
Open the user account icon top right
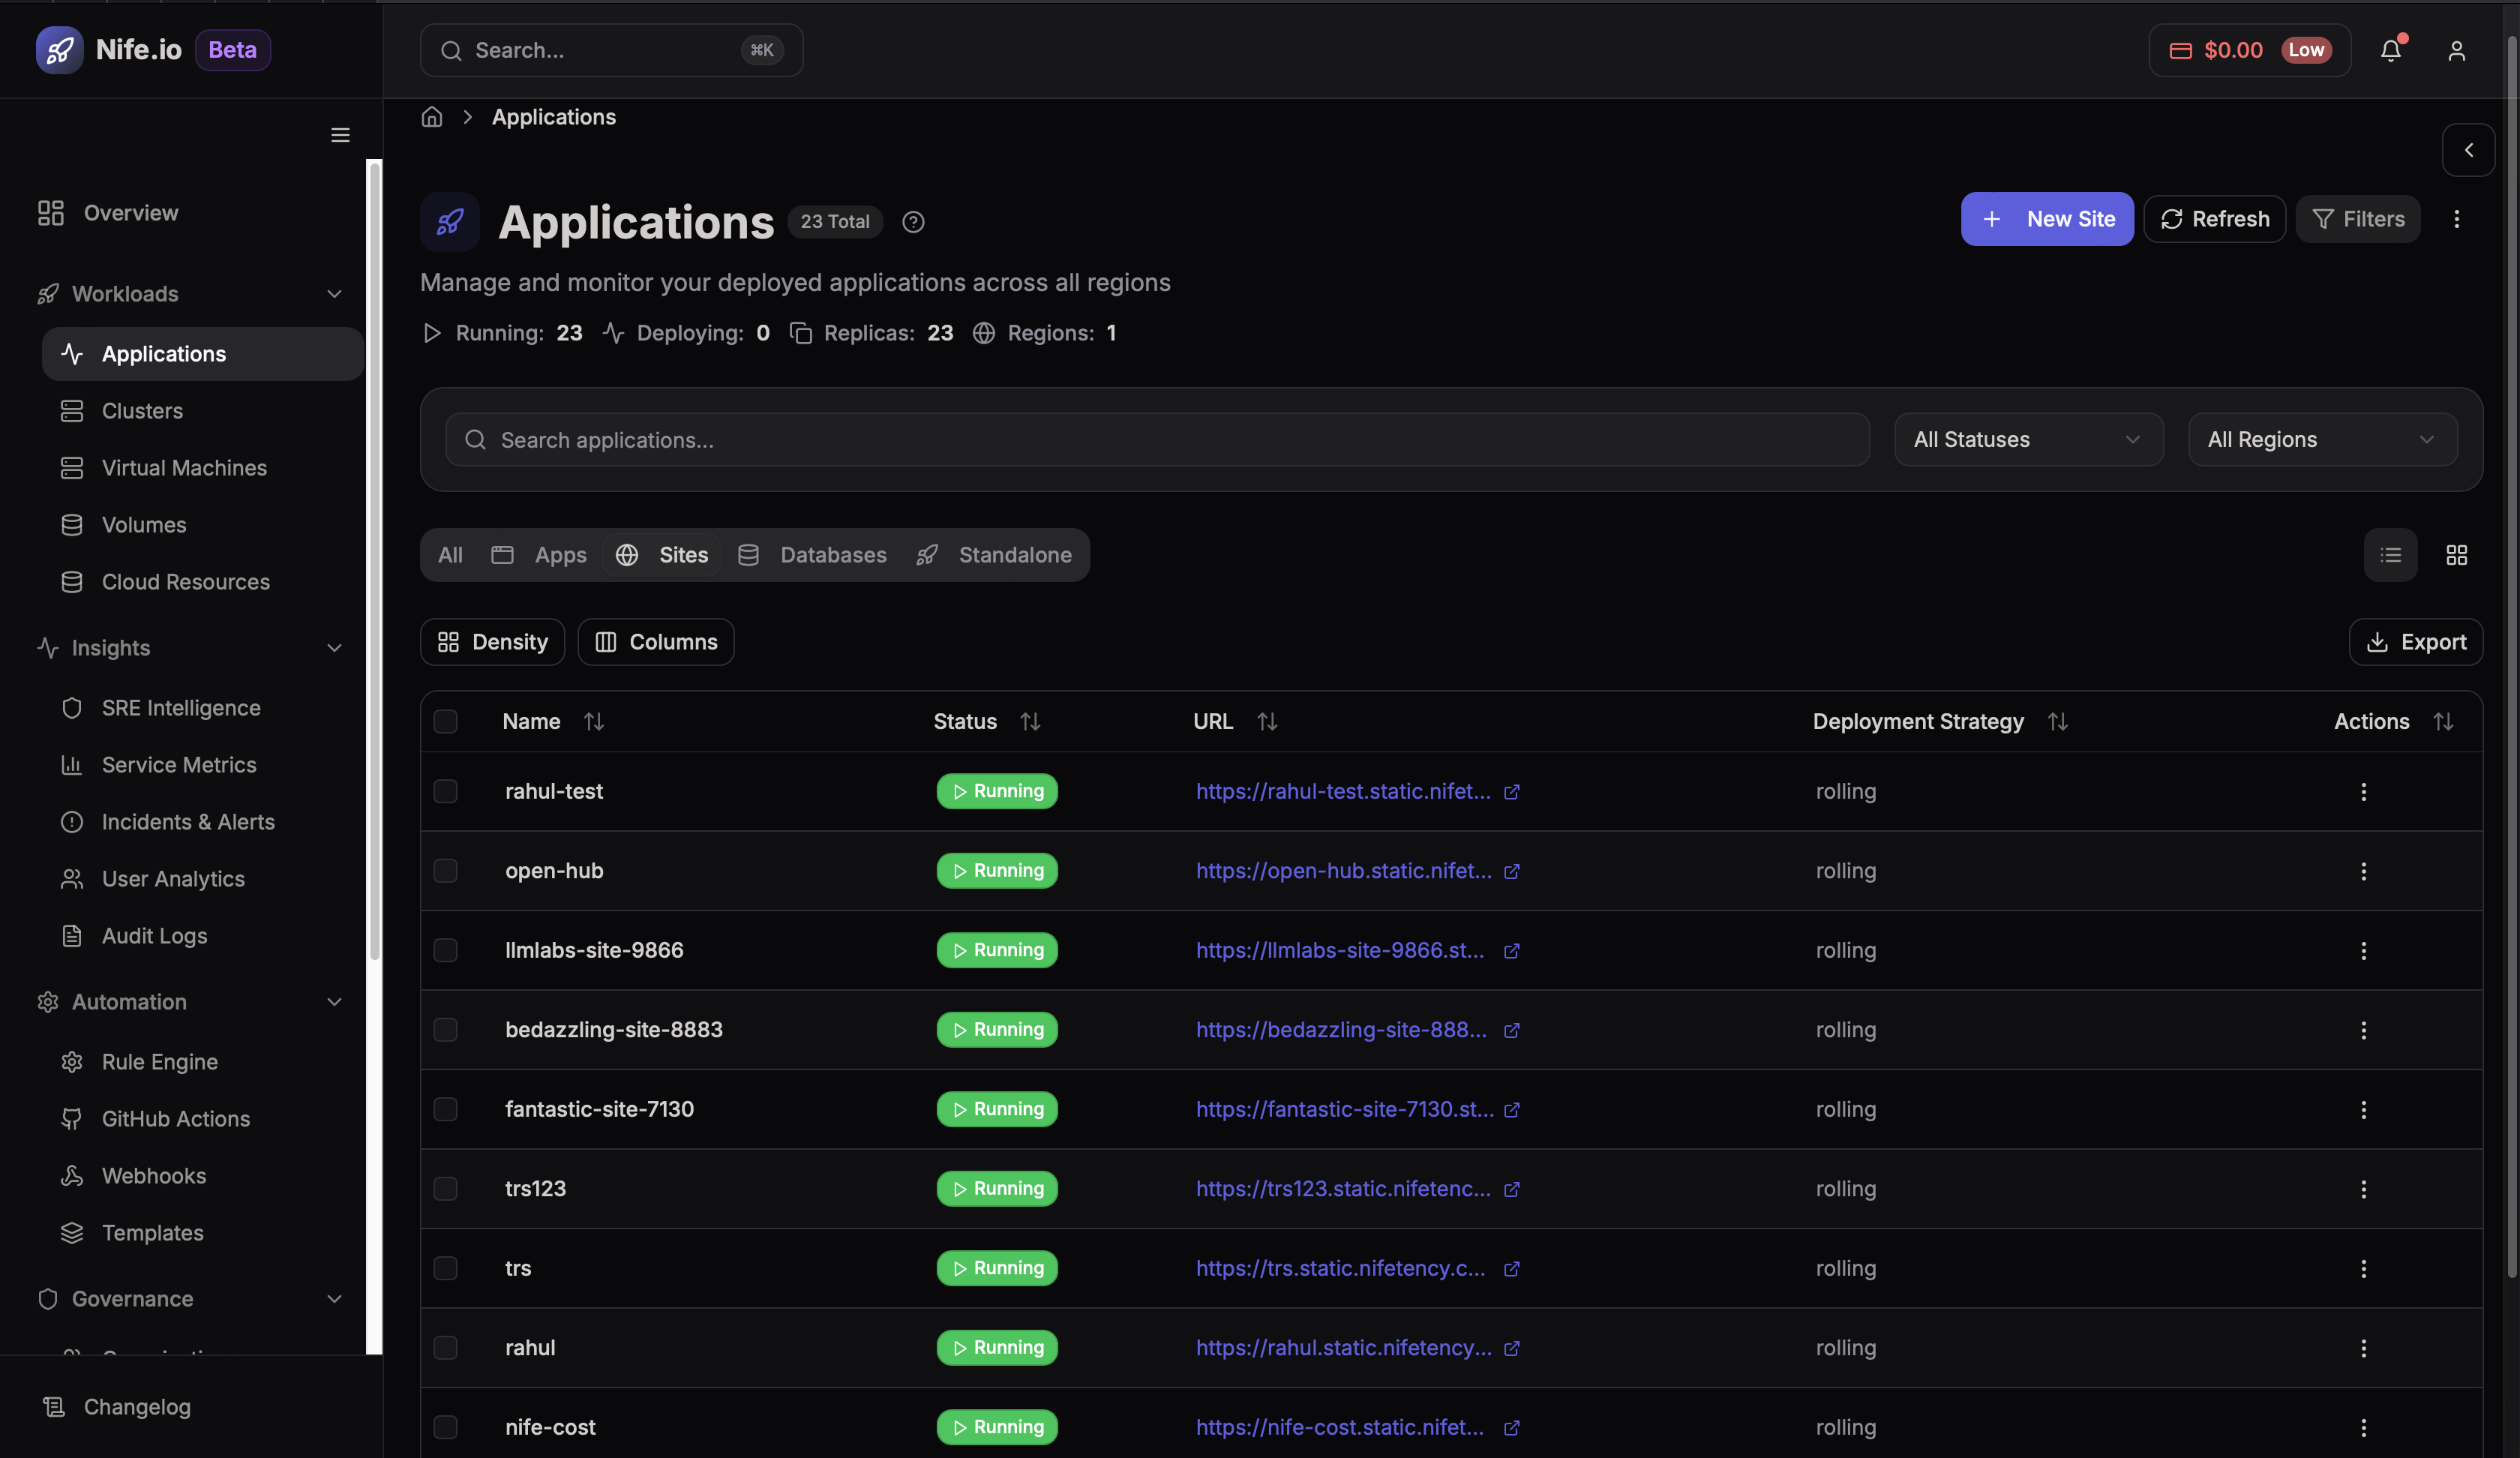pos(2457,50)
